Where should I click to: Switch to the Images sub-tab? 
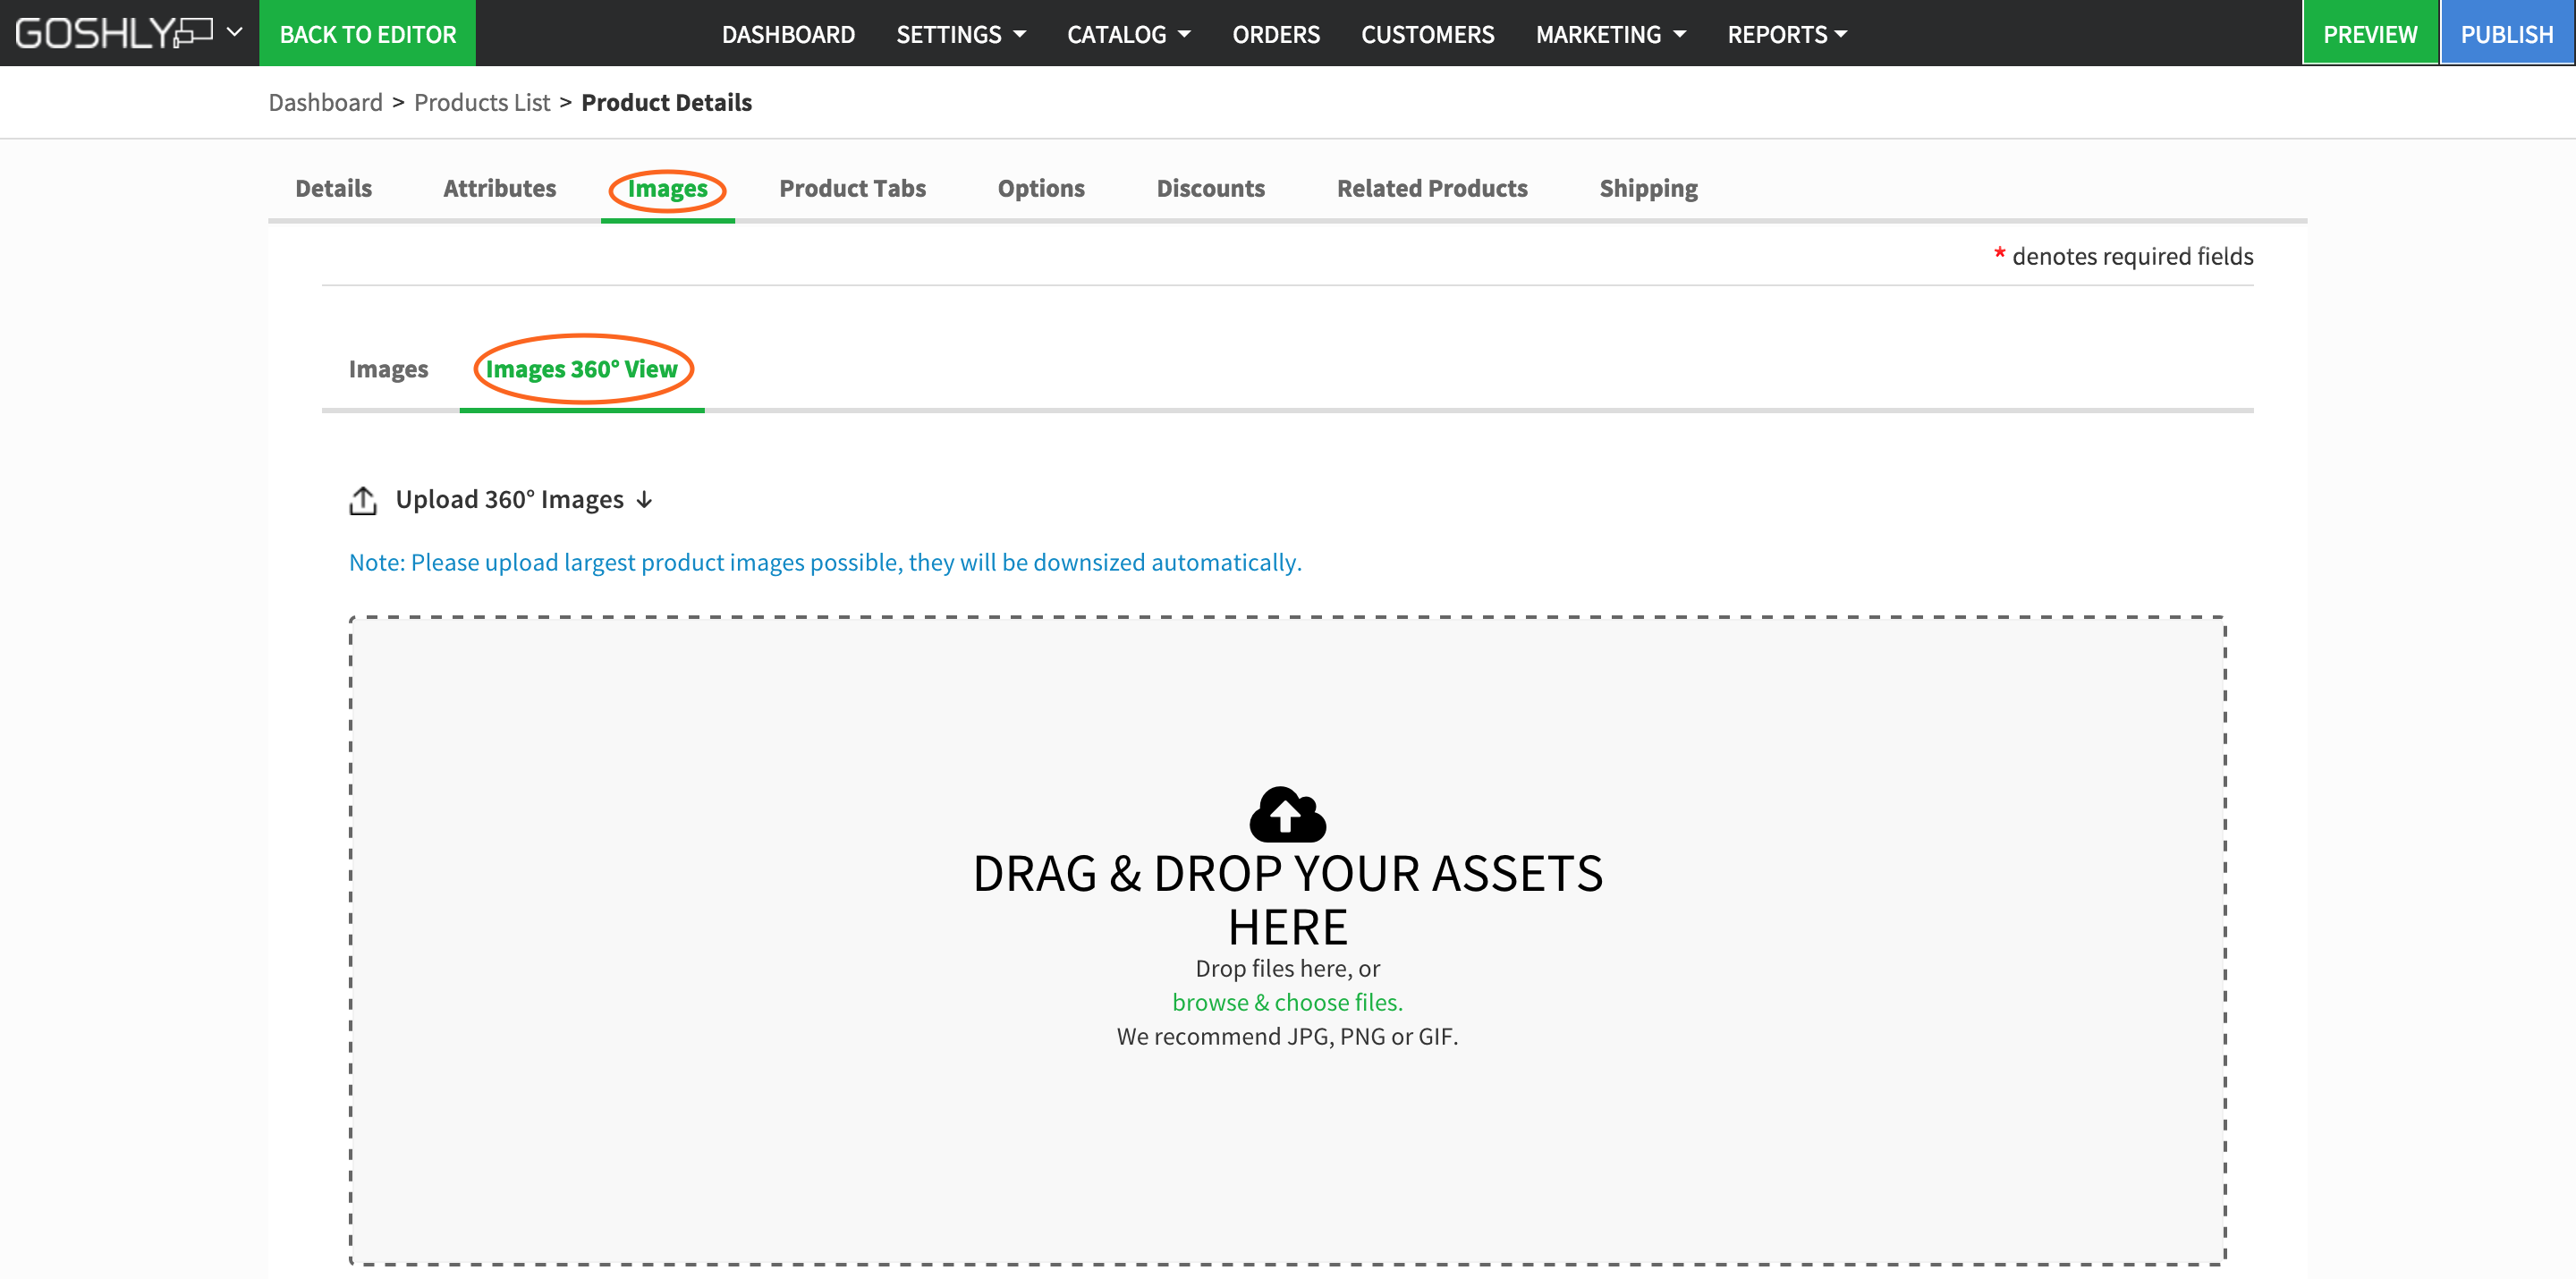tap(388, 369)
